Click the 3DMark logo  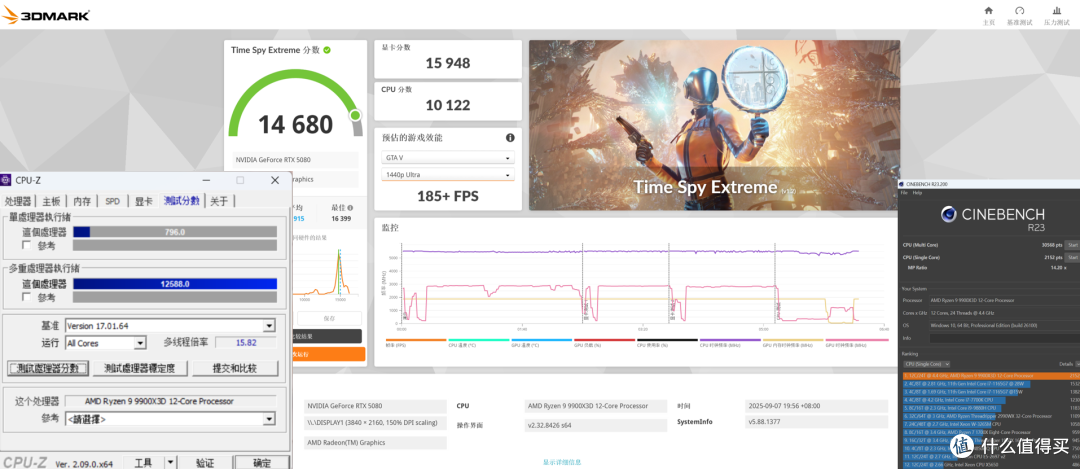pyautogui.click(x=45, y=15)
